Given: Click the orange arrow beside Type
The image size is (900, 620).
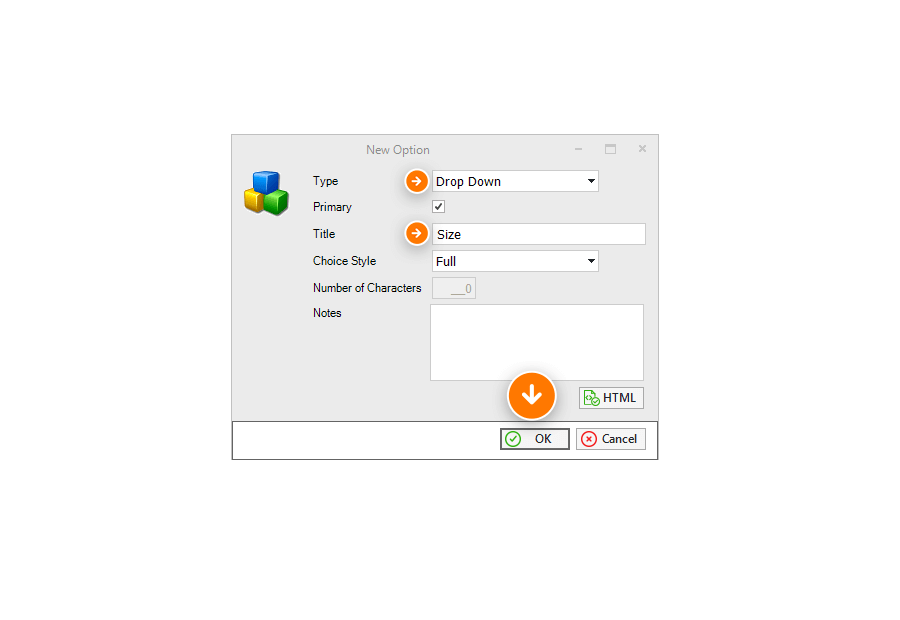Looking at the screenshot, I should coord(417,181).
